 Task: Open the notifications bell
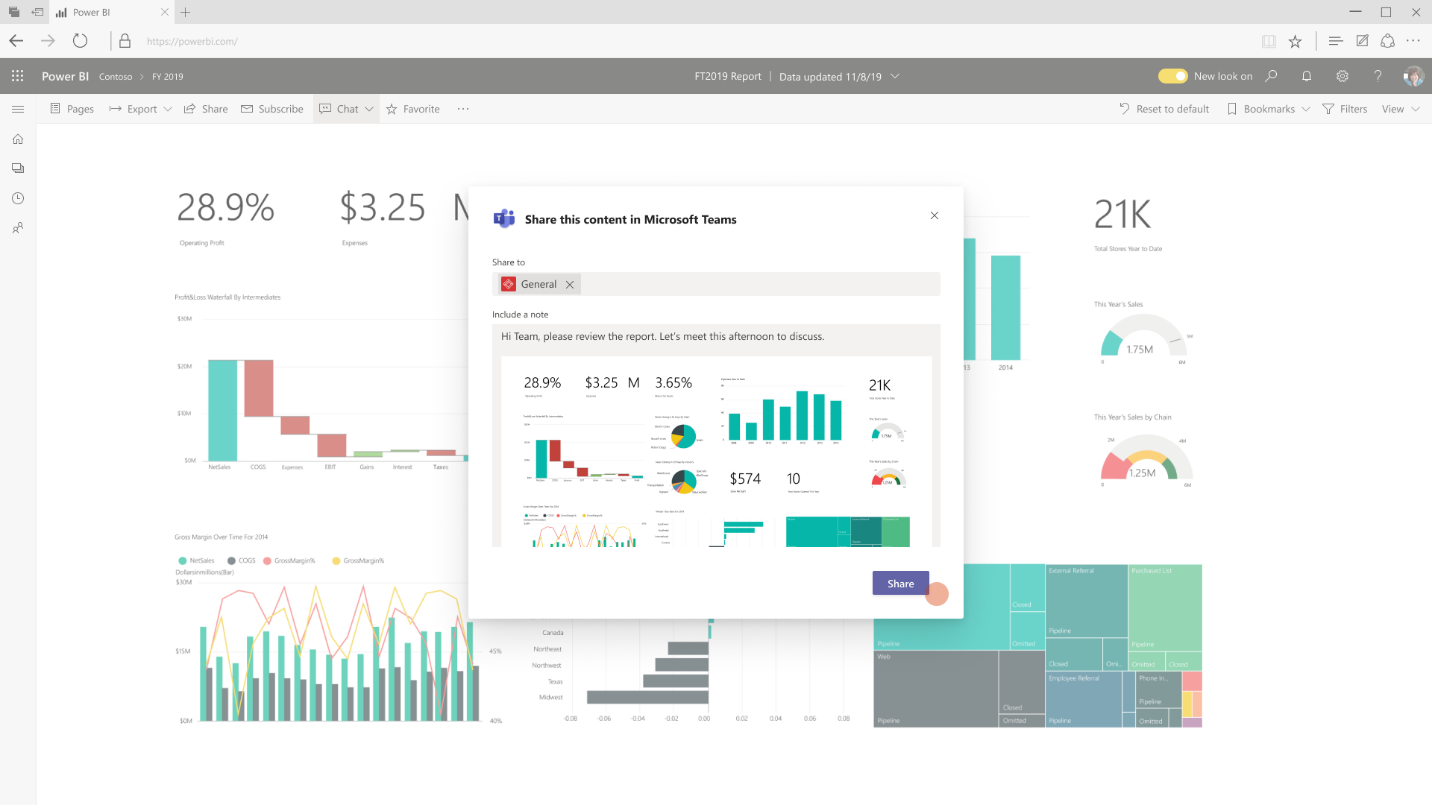(x=1307, y=76)
